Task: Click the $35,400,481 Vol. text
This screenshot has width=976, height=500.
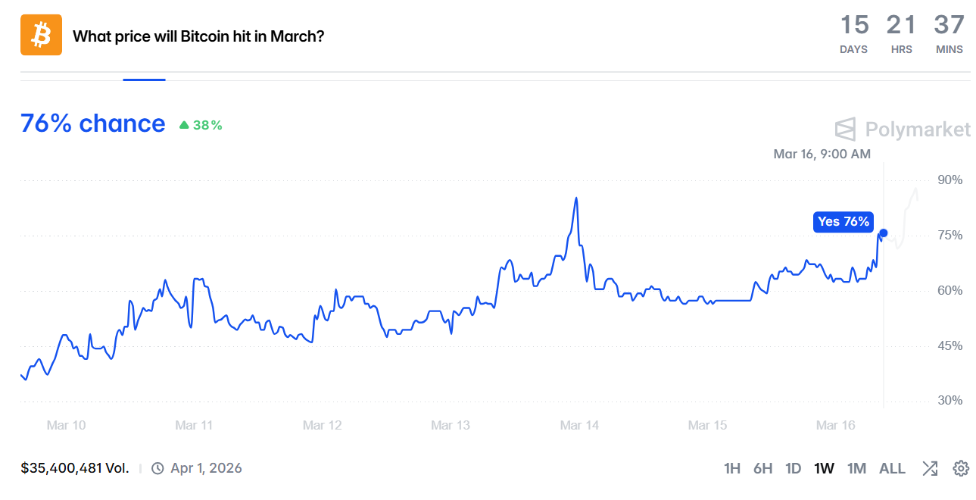Action: (x=76, y=468)
